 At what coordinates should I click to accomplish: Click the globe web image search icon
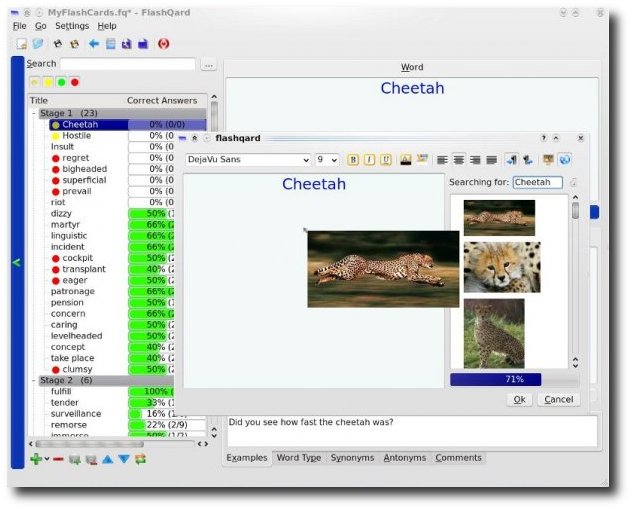click(565, 160)
